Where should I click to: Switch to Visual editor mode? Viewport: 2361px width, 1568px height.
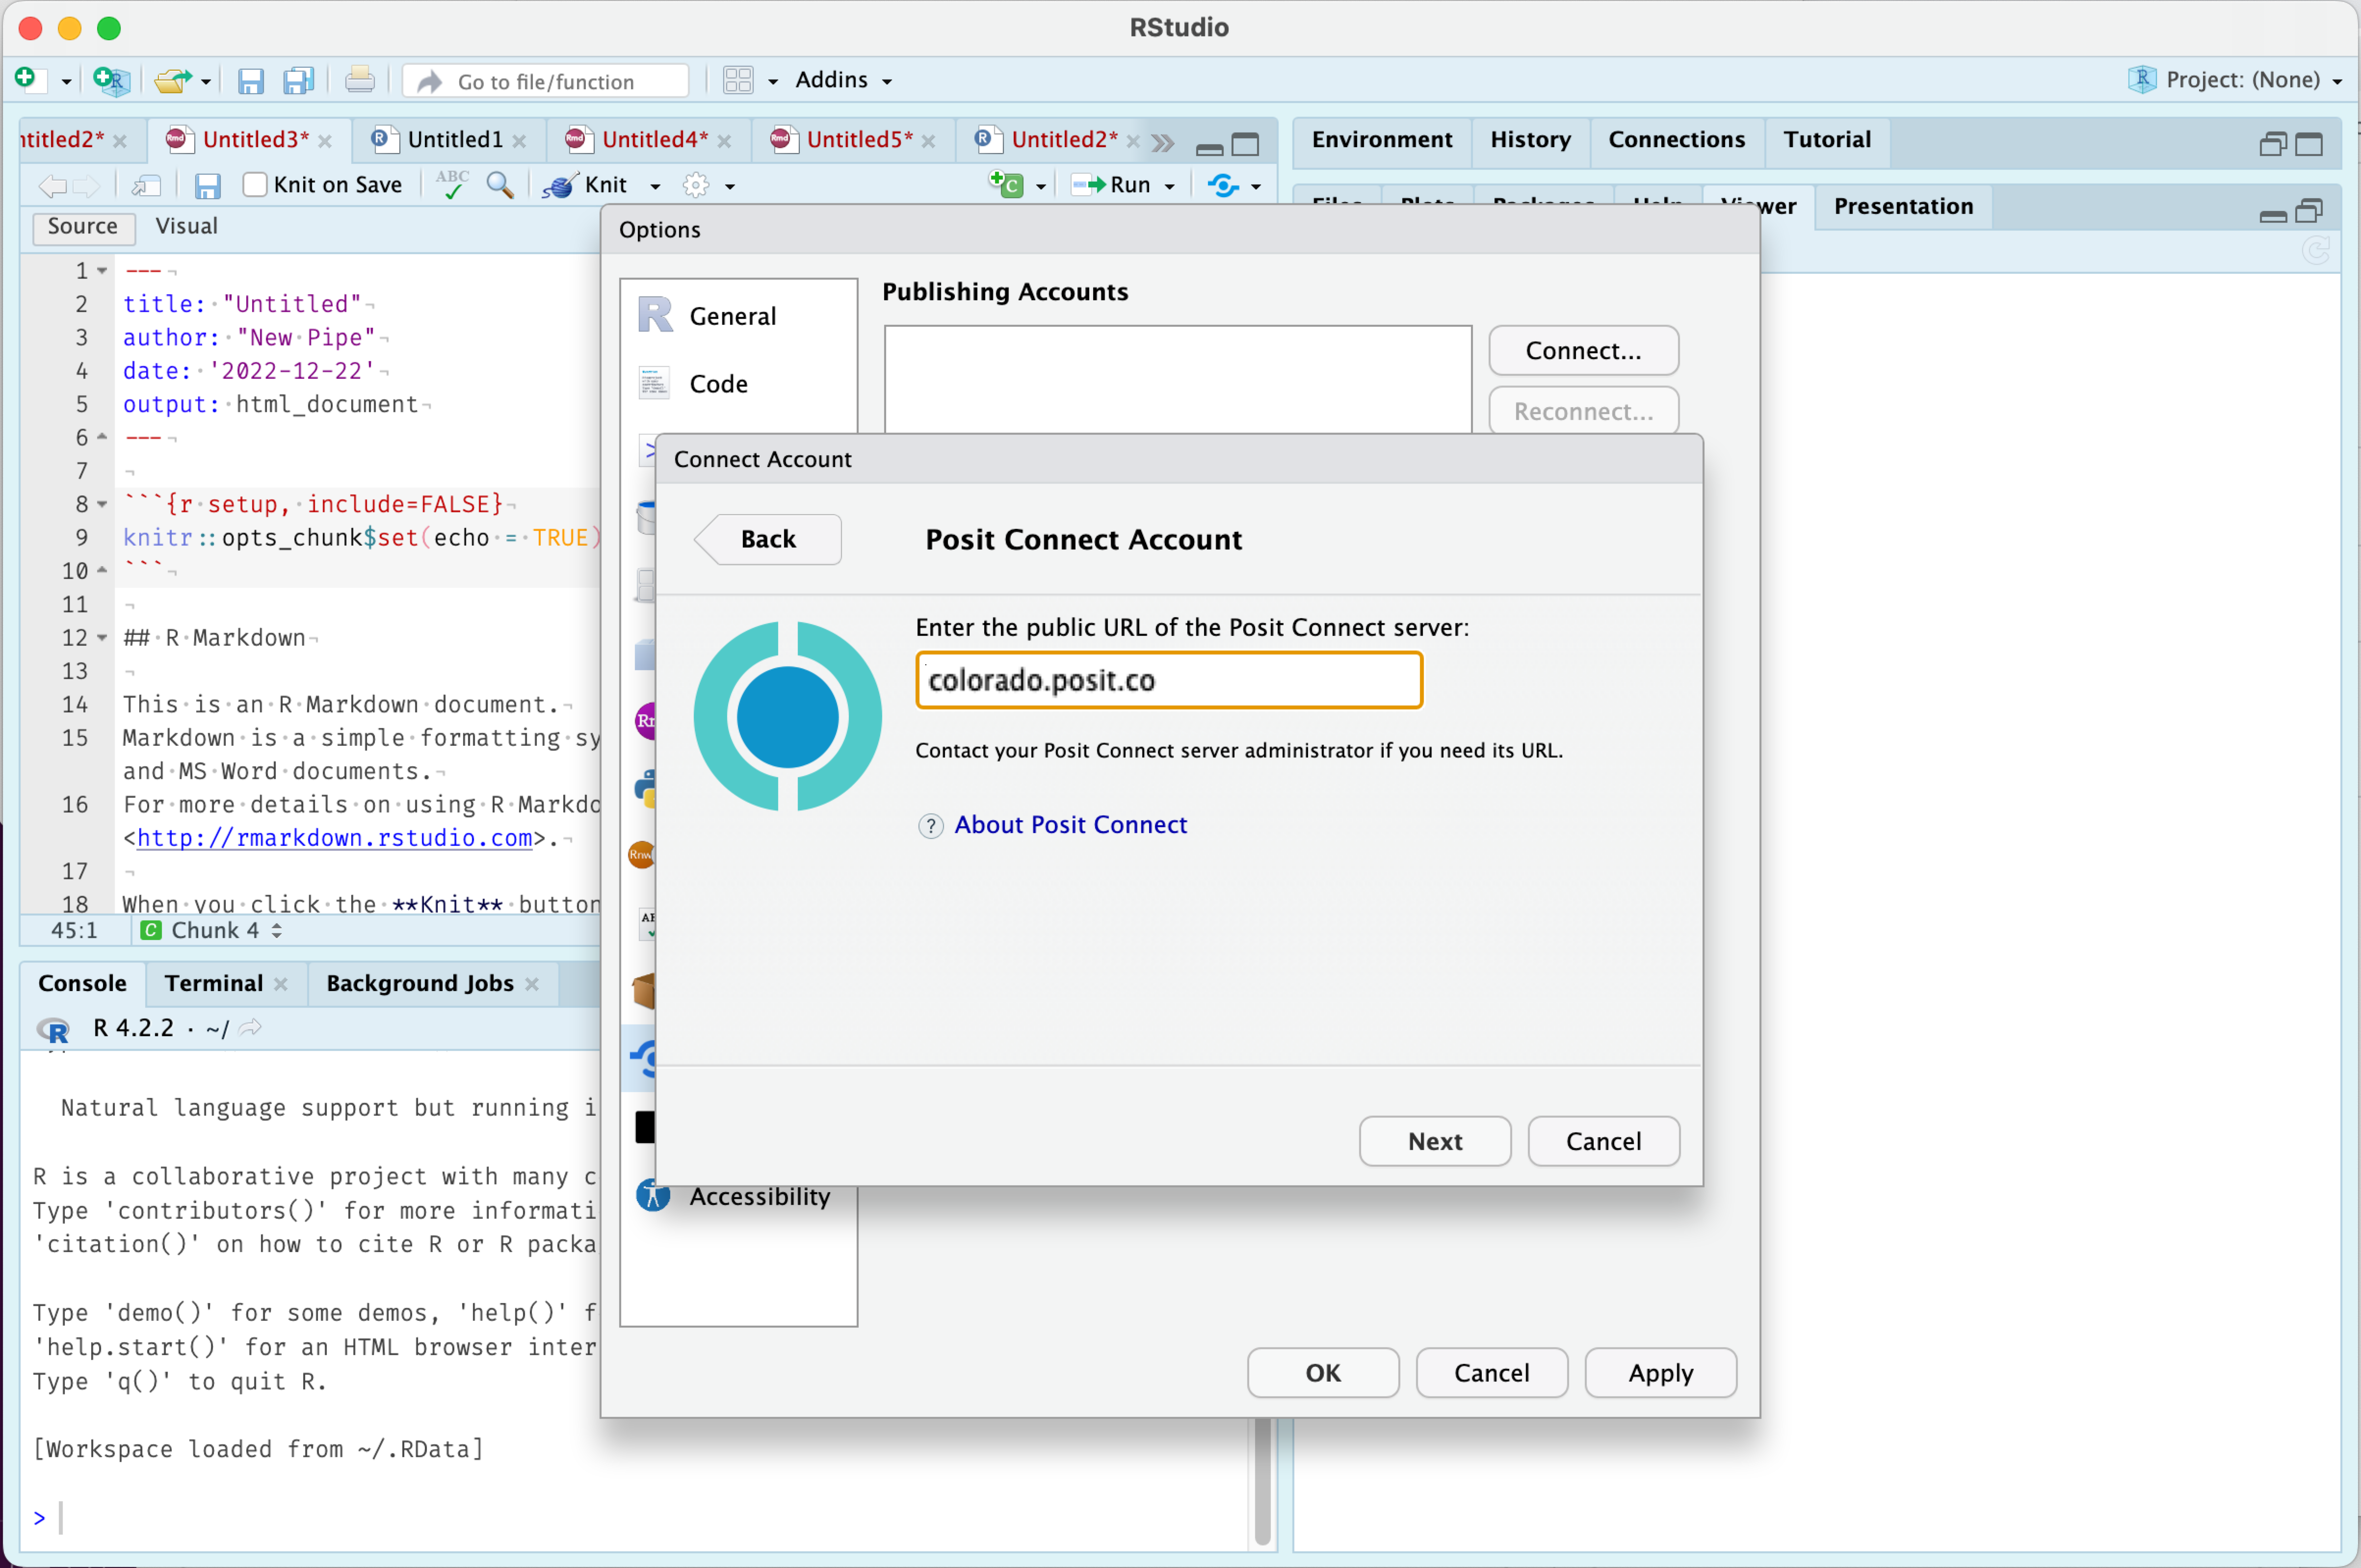tap(186, 226)
